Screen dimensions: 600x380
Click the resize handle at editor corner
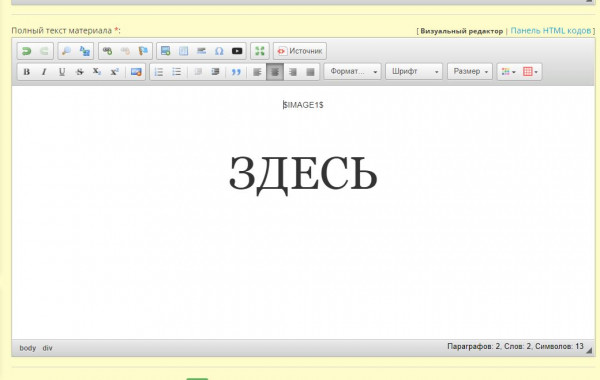coord(589,350)
